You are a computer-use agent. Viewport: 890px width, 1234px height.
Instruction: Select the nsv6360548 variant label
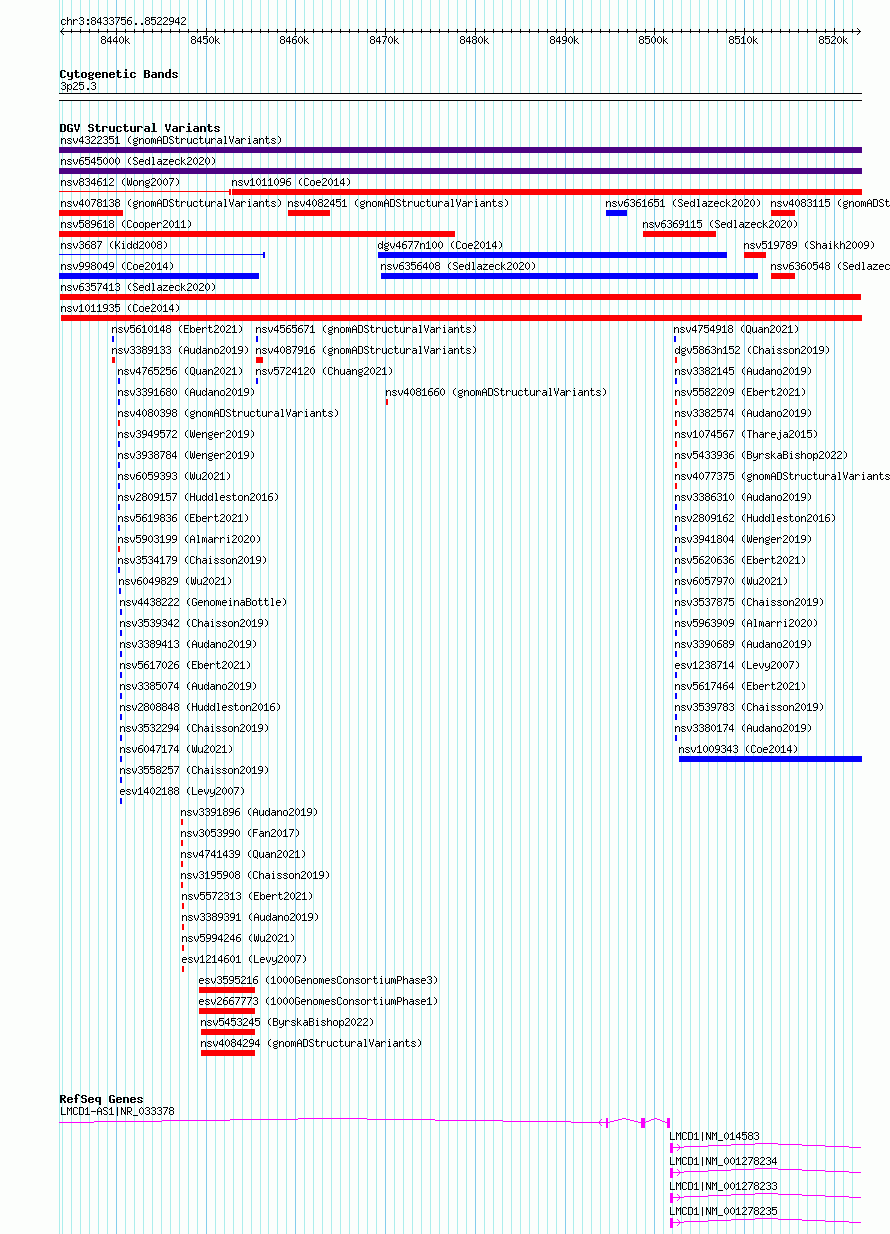(x=830, y=266)
